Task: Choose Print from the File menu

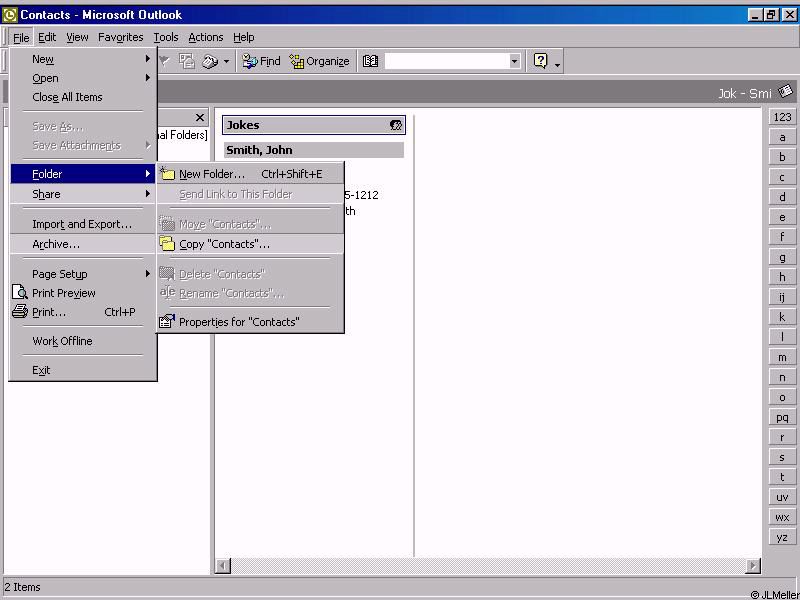Action: 83,312
